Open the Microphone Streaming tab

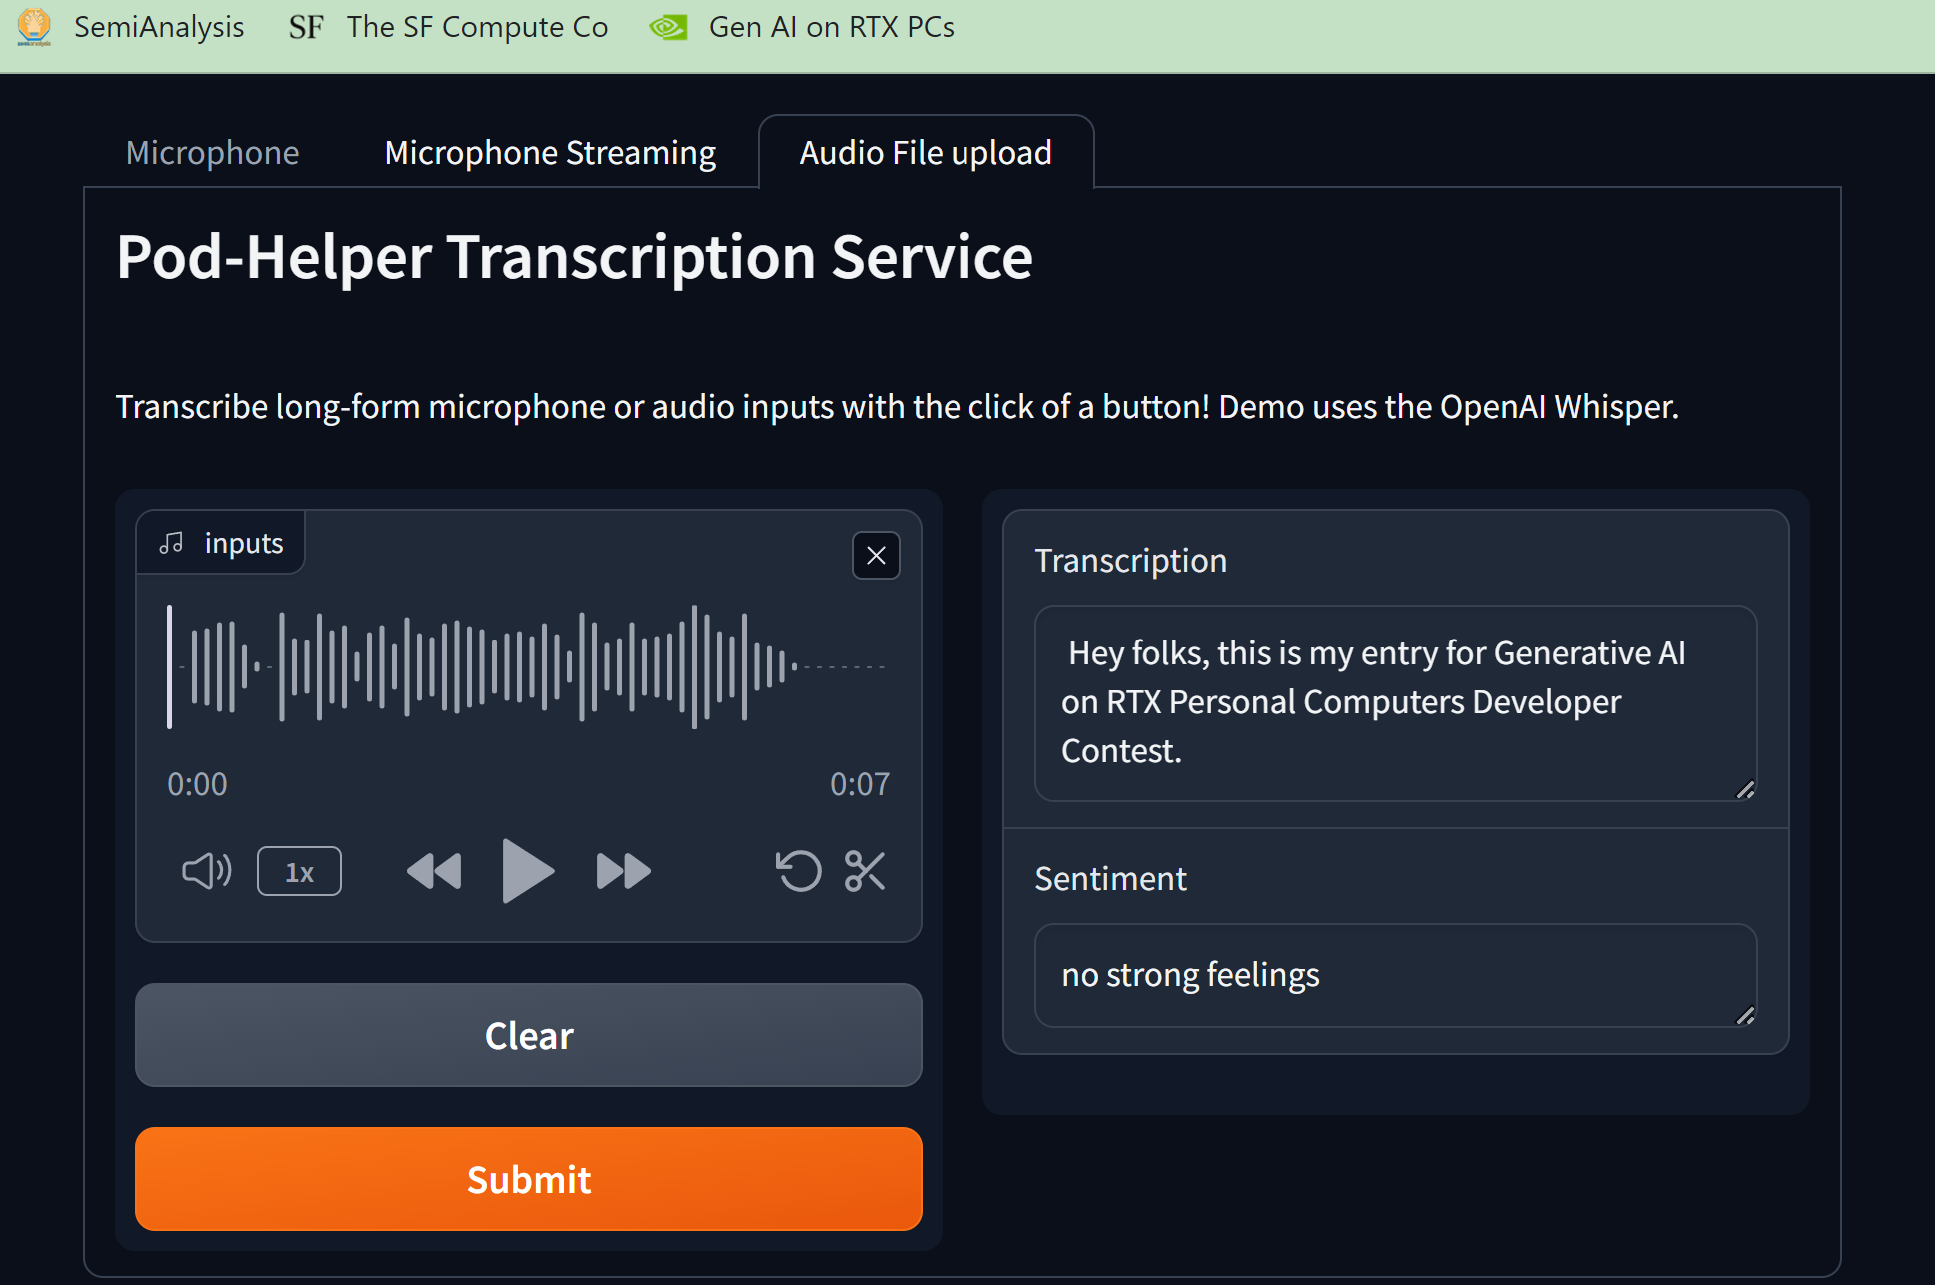(550, 153)
